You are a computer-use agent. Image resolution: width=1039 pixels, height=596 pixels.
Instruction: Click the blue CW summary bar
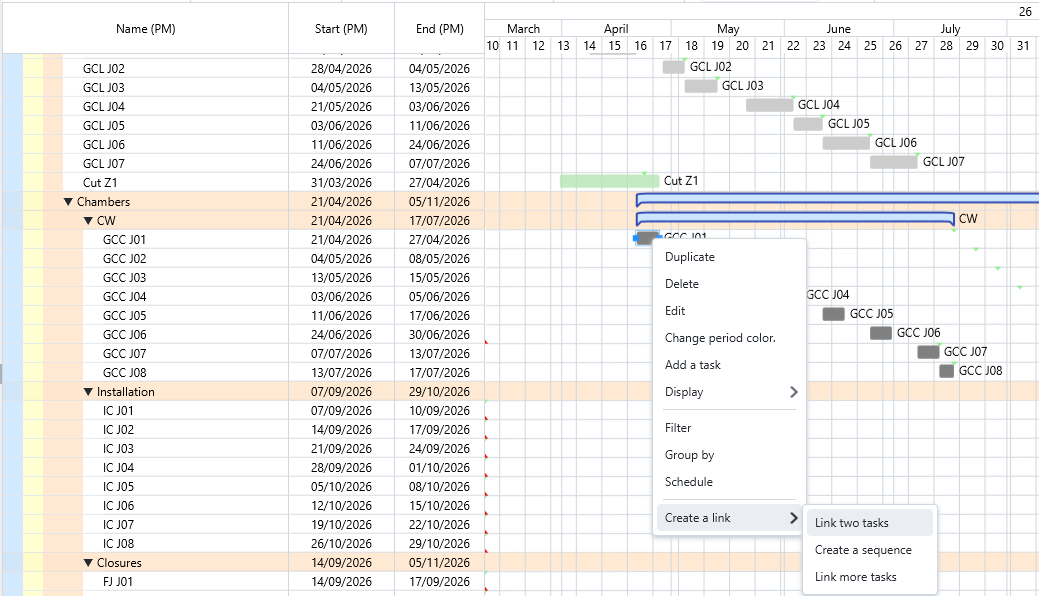(x=794, y=218)
